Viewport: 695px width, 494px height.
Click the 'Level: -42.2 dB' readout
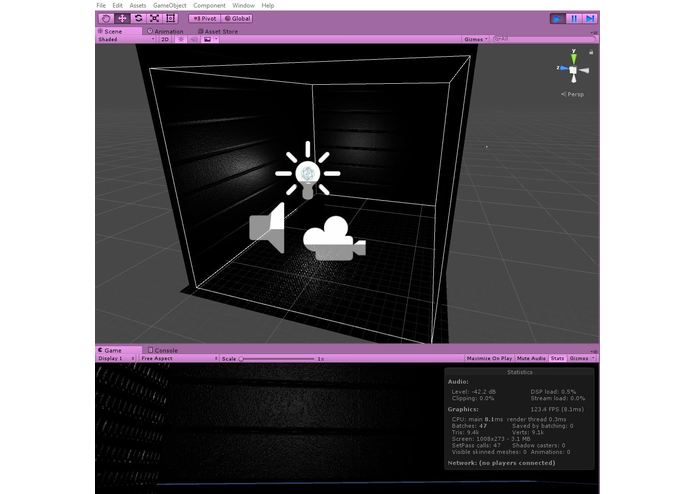click(x=473, y=392)
